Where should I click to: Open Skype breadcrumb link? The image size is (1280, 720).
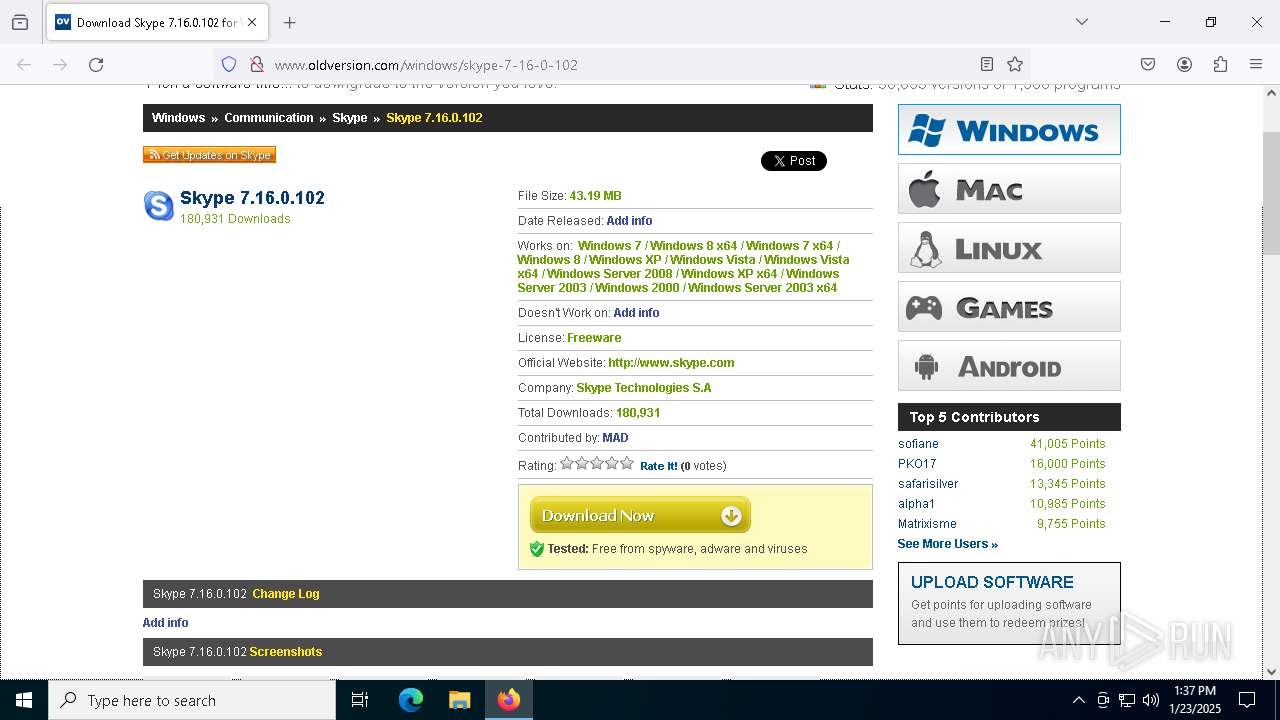350,118
